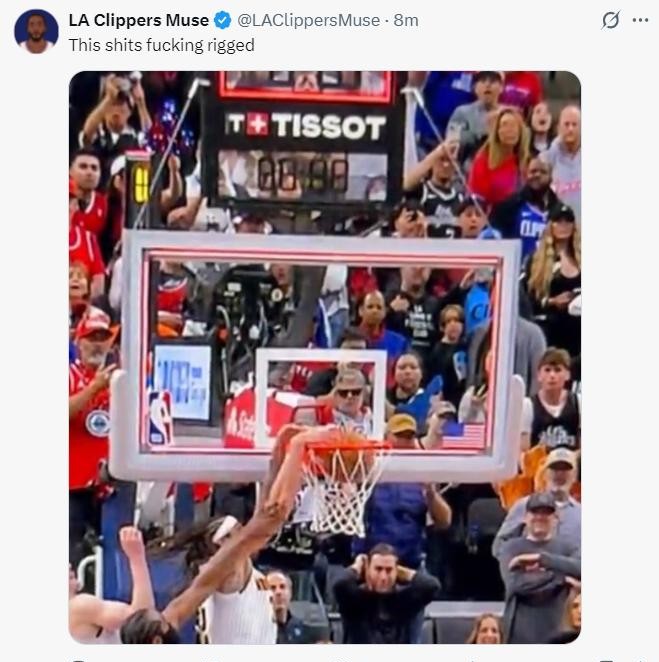The height and width of the screenshot is (662, 659).
Task: Open the attached basketball photo
Action: point(325,357)
